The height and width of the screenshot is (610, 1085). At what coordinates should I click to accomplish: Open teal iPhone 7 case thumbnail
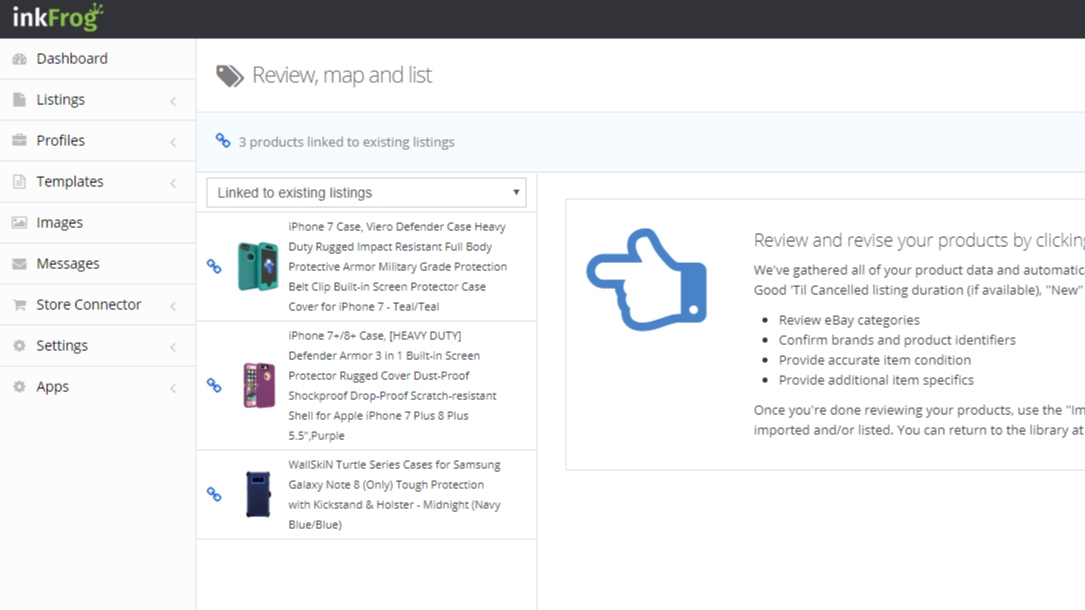click(258, 266)
